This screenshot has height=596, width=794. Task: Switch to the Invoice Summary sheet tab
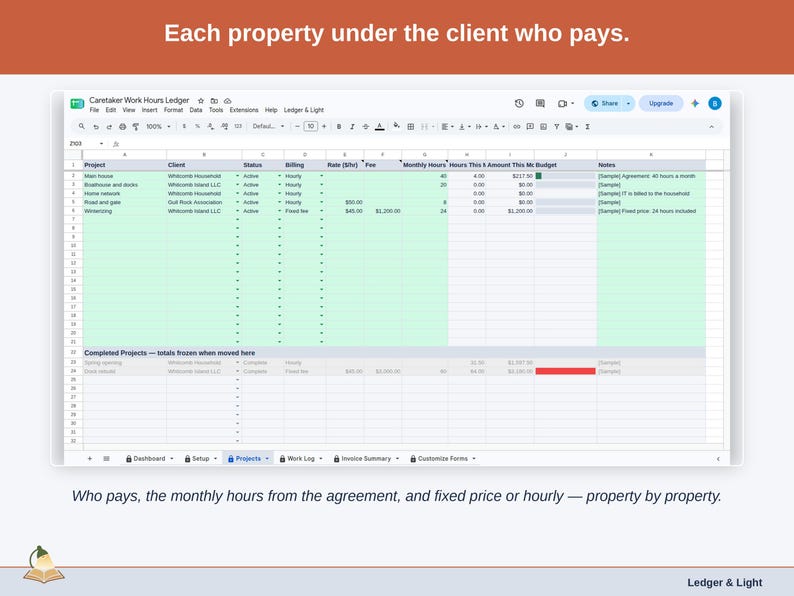366,459
